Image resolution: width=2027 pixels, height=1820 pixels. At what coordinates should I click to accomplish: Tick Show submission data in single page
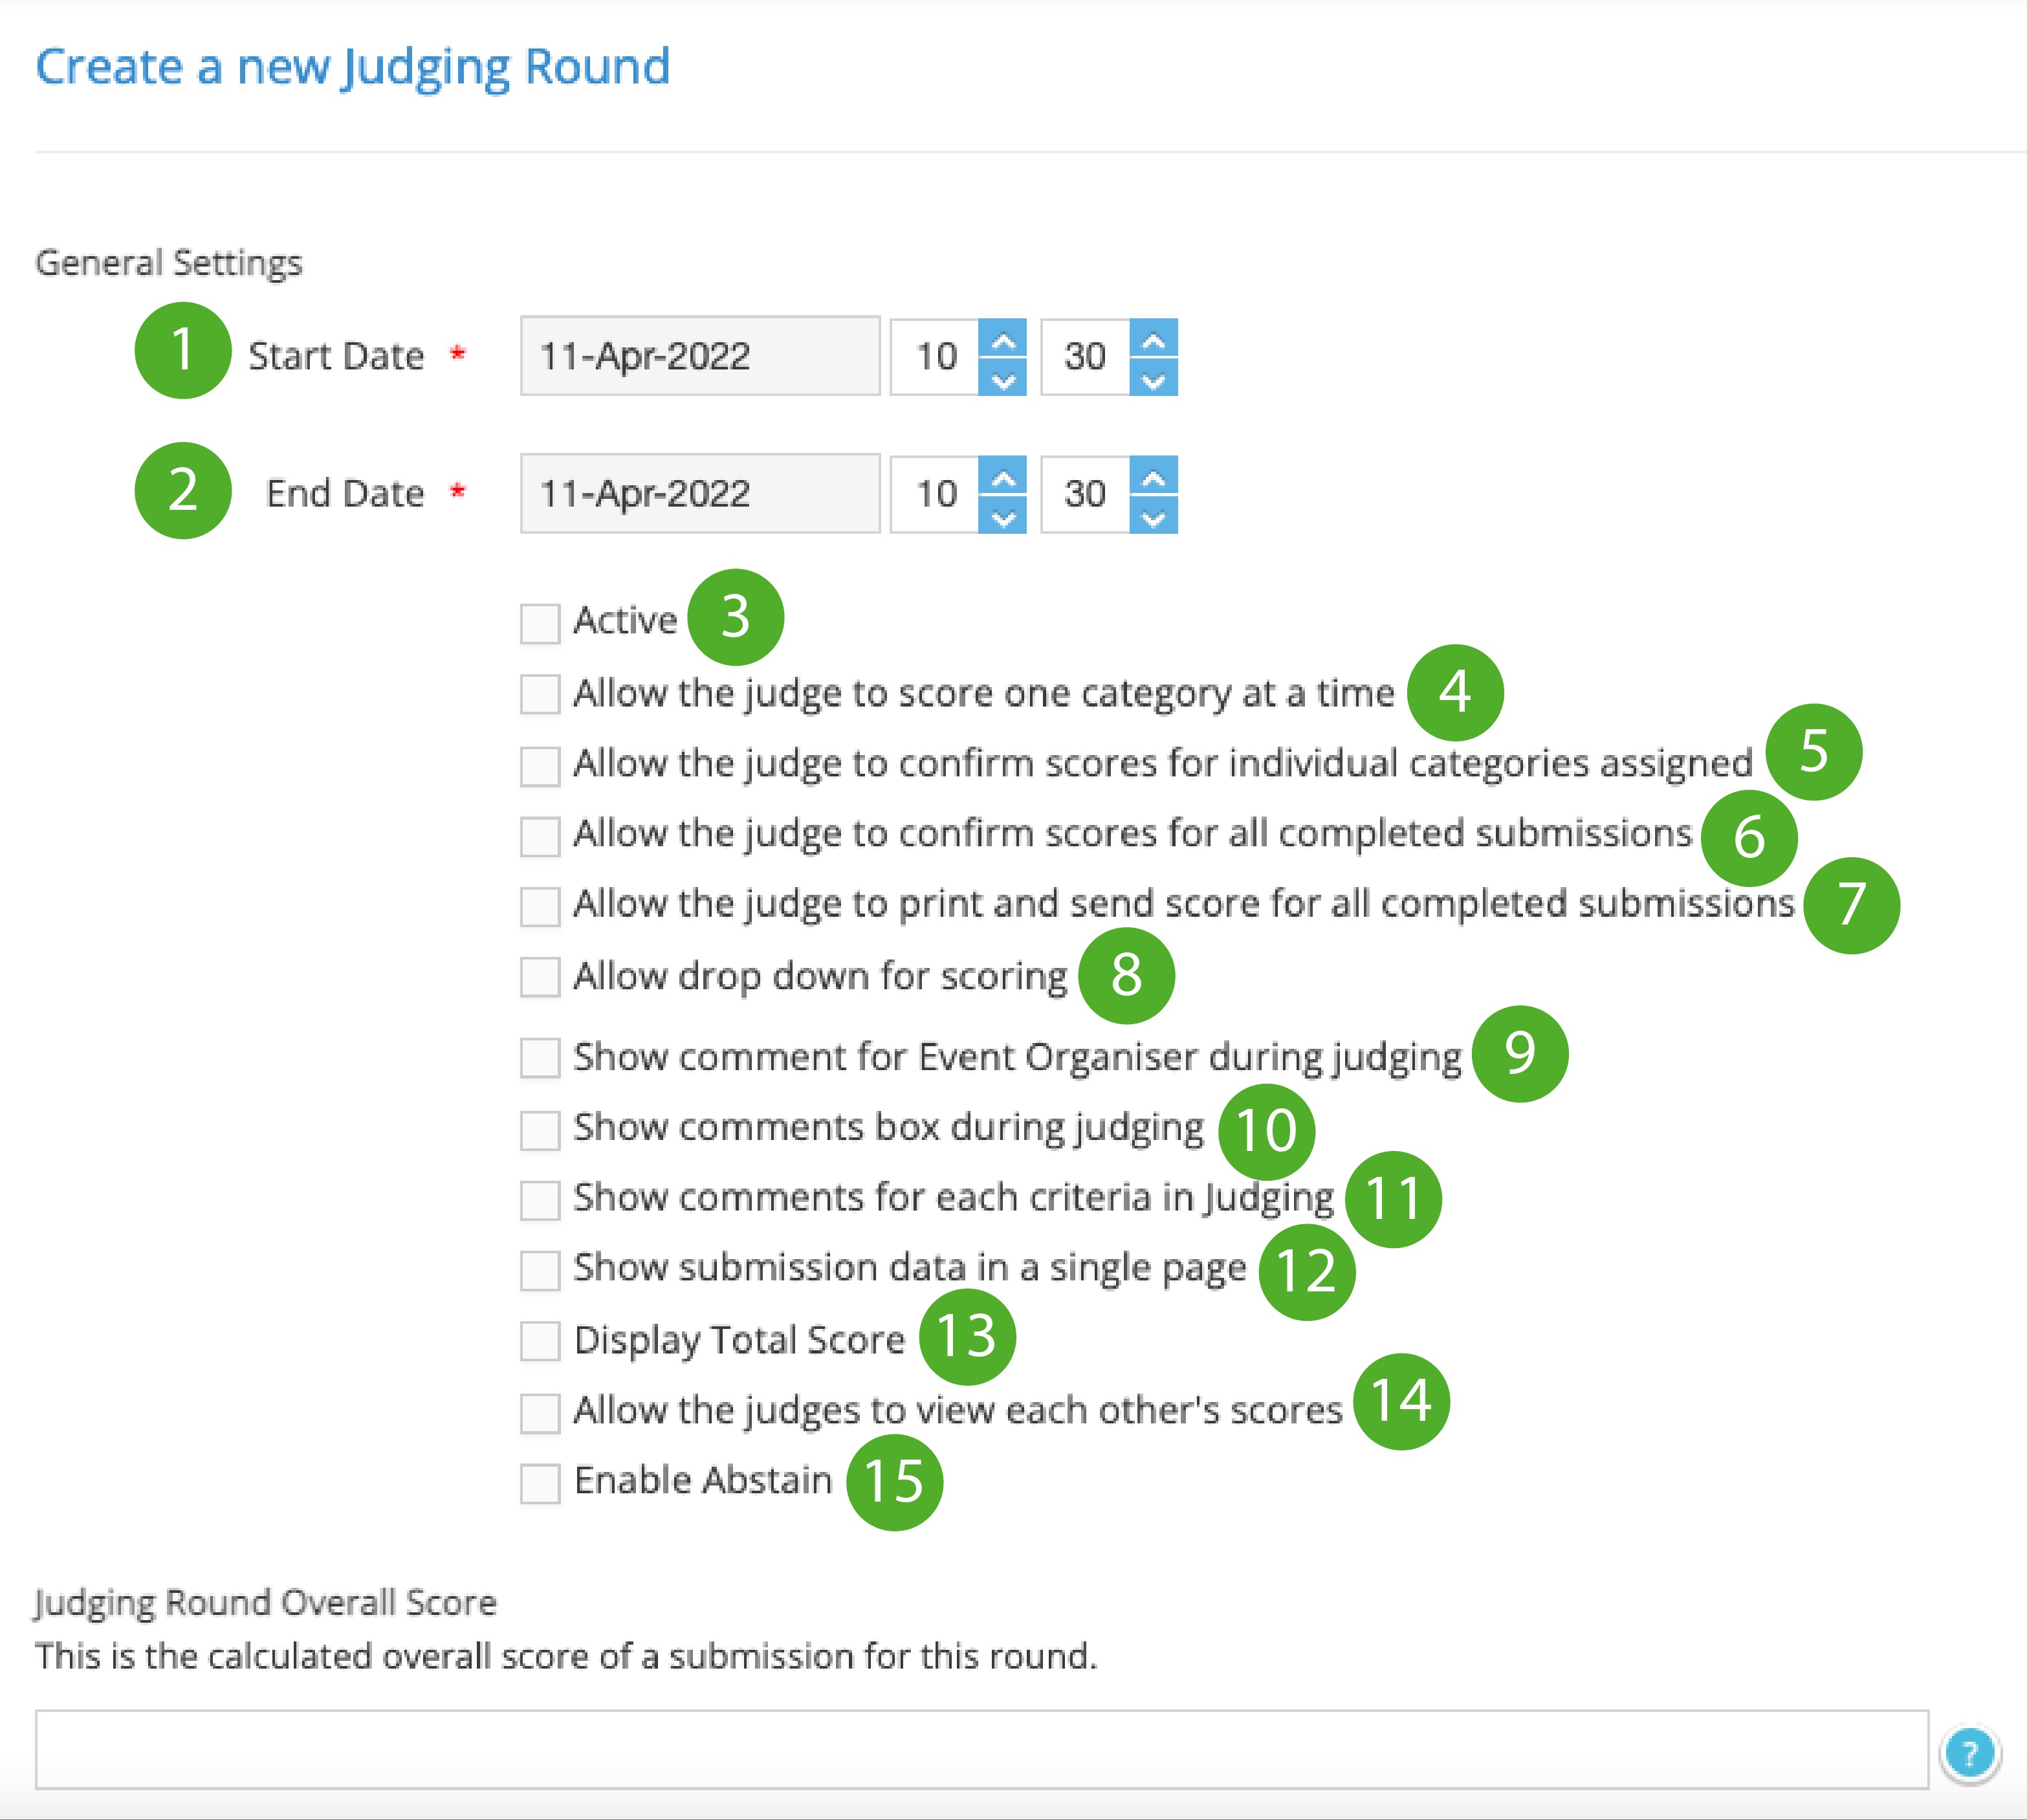click(x=540, y=1270)
